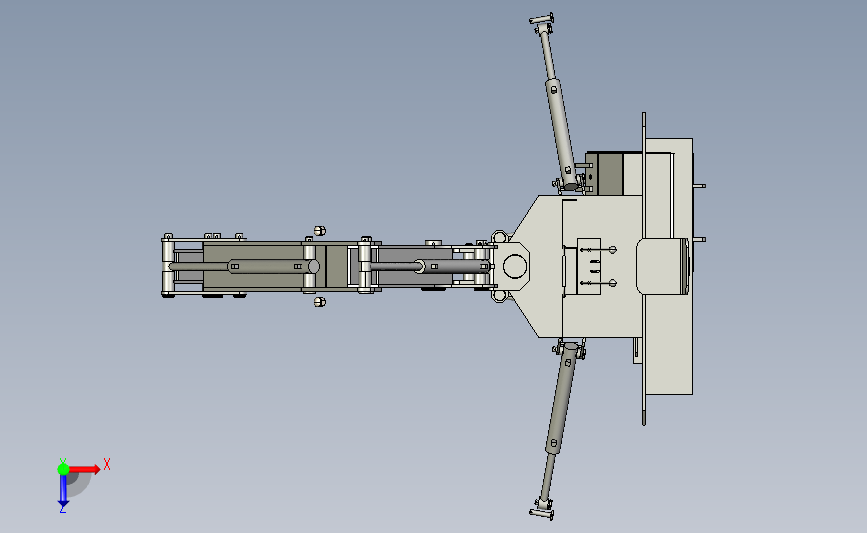The image size is (867, 533).
Task: Click the red X axis arrow of the triad
Action: coord(85,469)
